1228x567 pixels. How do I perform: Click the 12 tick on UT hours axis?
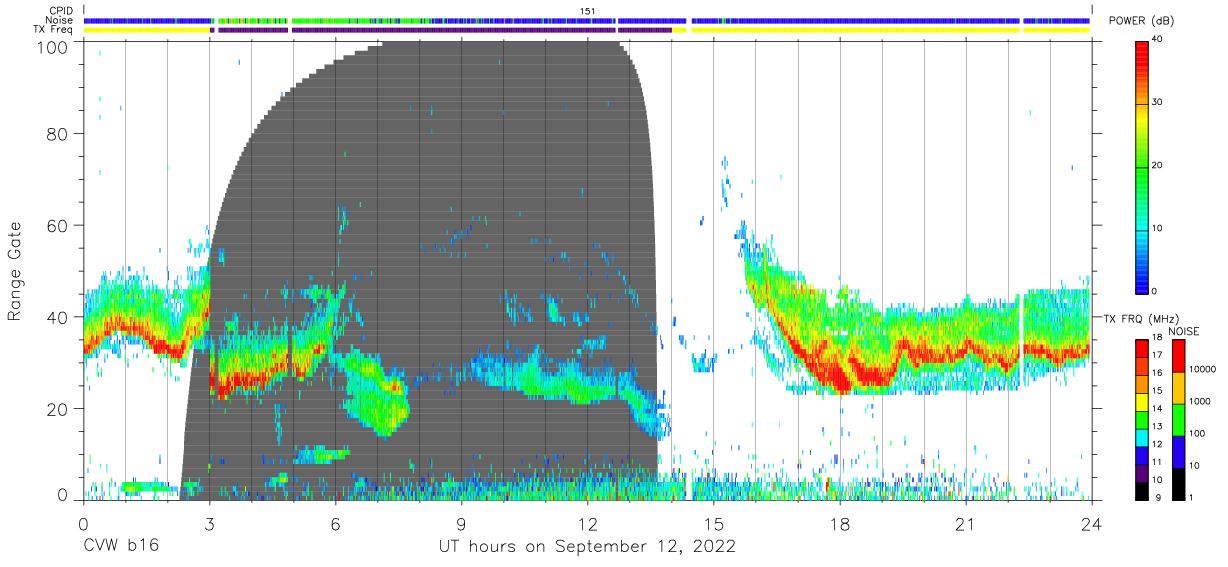coord(587,522)
